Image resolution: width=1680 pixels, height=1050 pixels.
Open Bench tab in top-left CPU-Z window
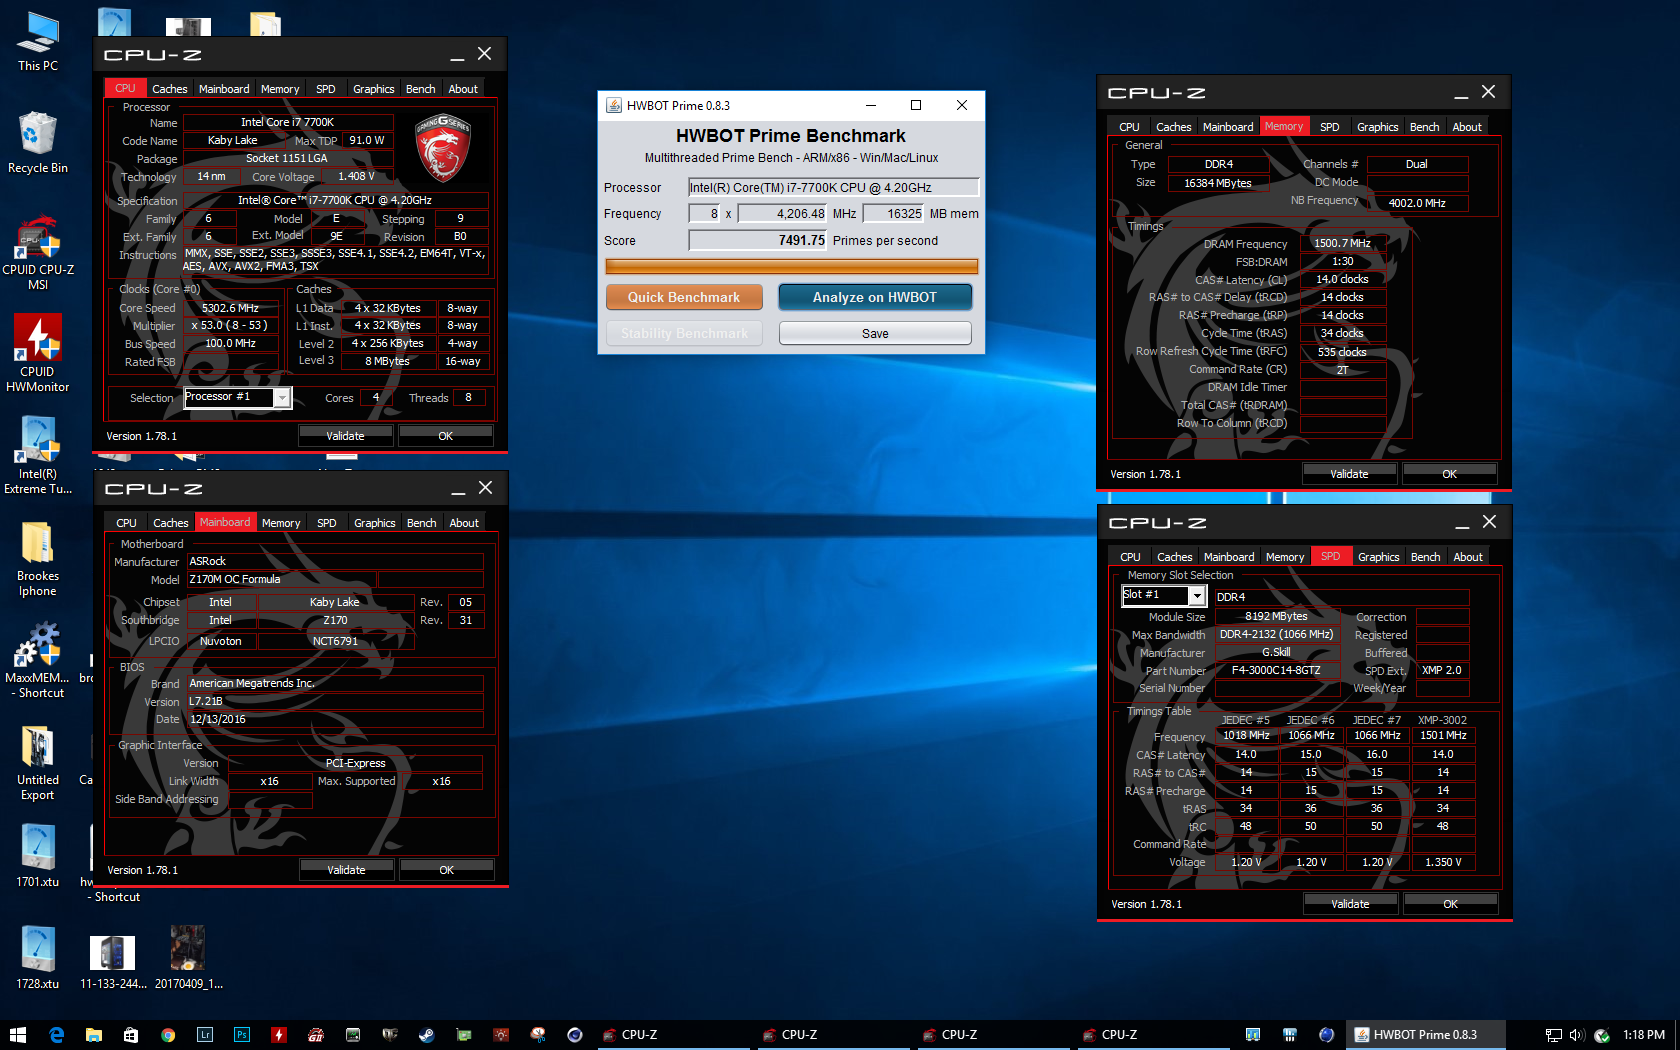[x=420, y=89]
